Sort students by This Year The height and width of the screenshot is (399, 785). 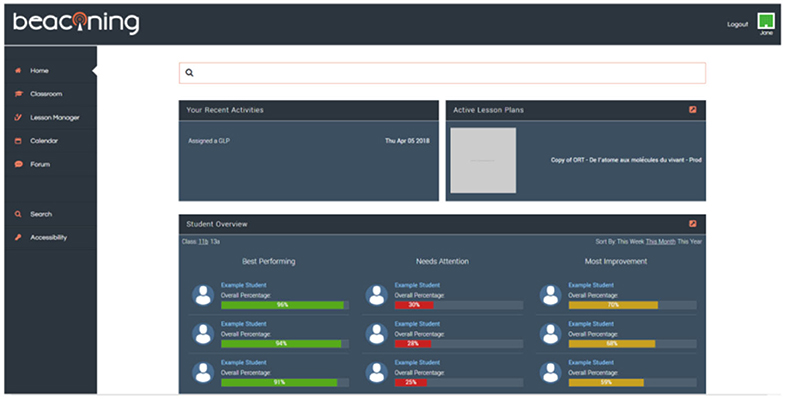689,242
